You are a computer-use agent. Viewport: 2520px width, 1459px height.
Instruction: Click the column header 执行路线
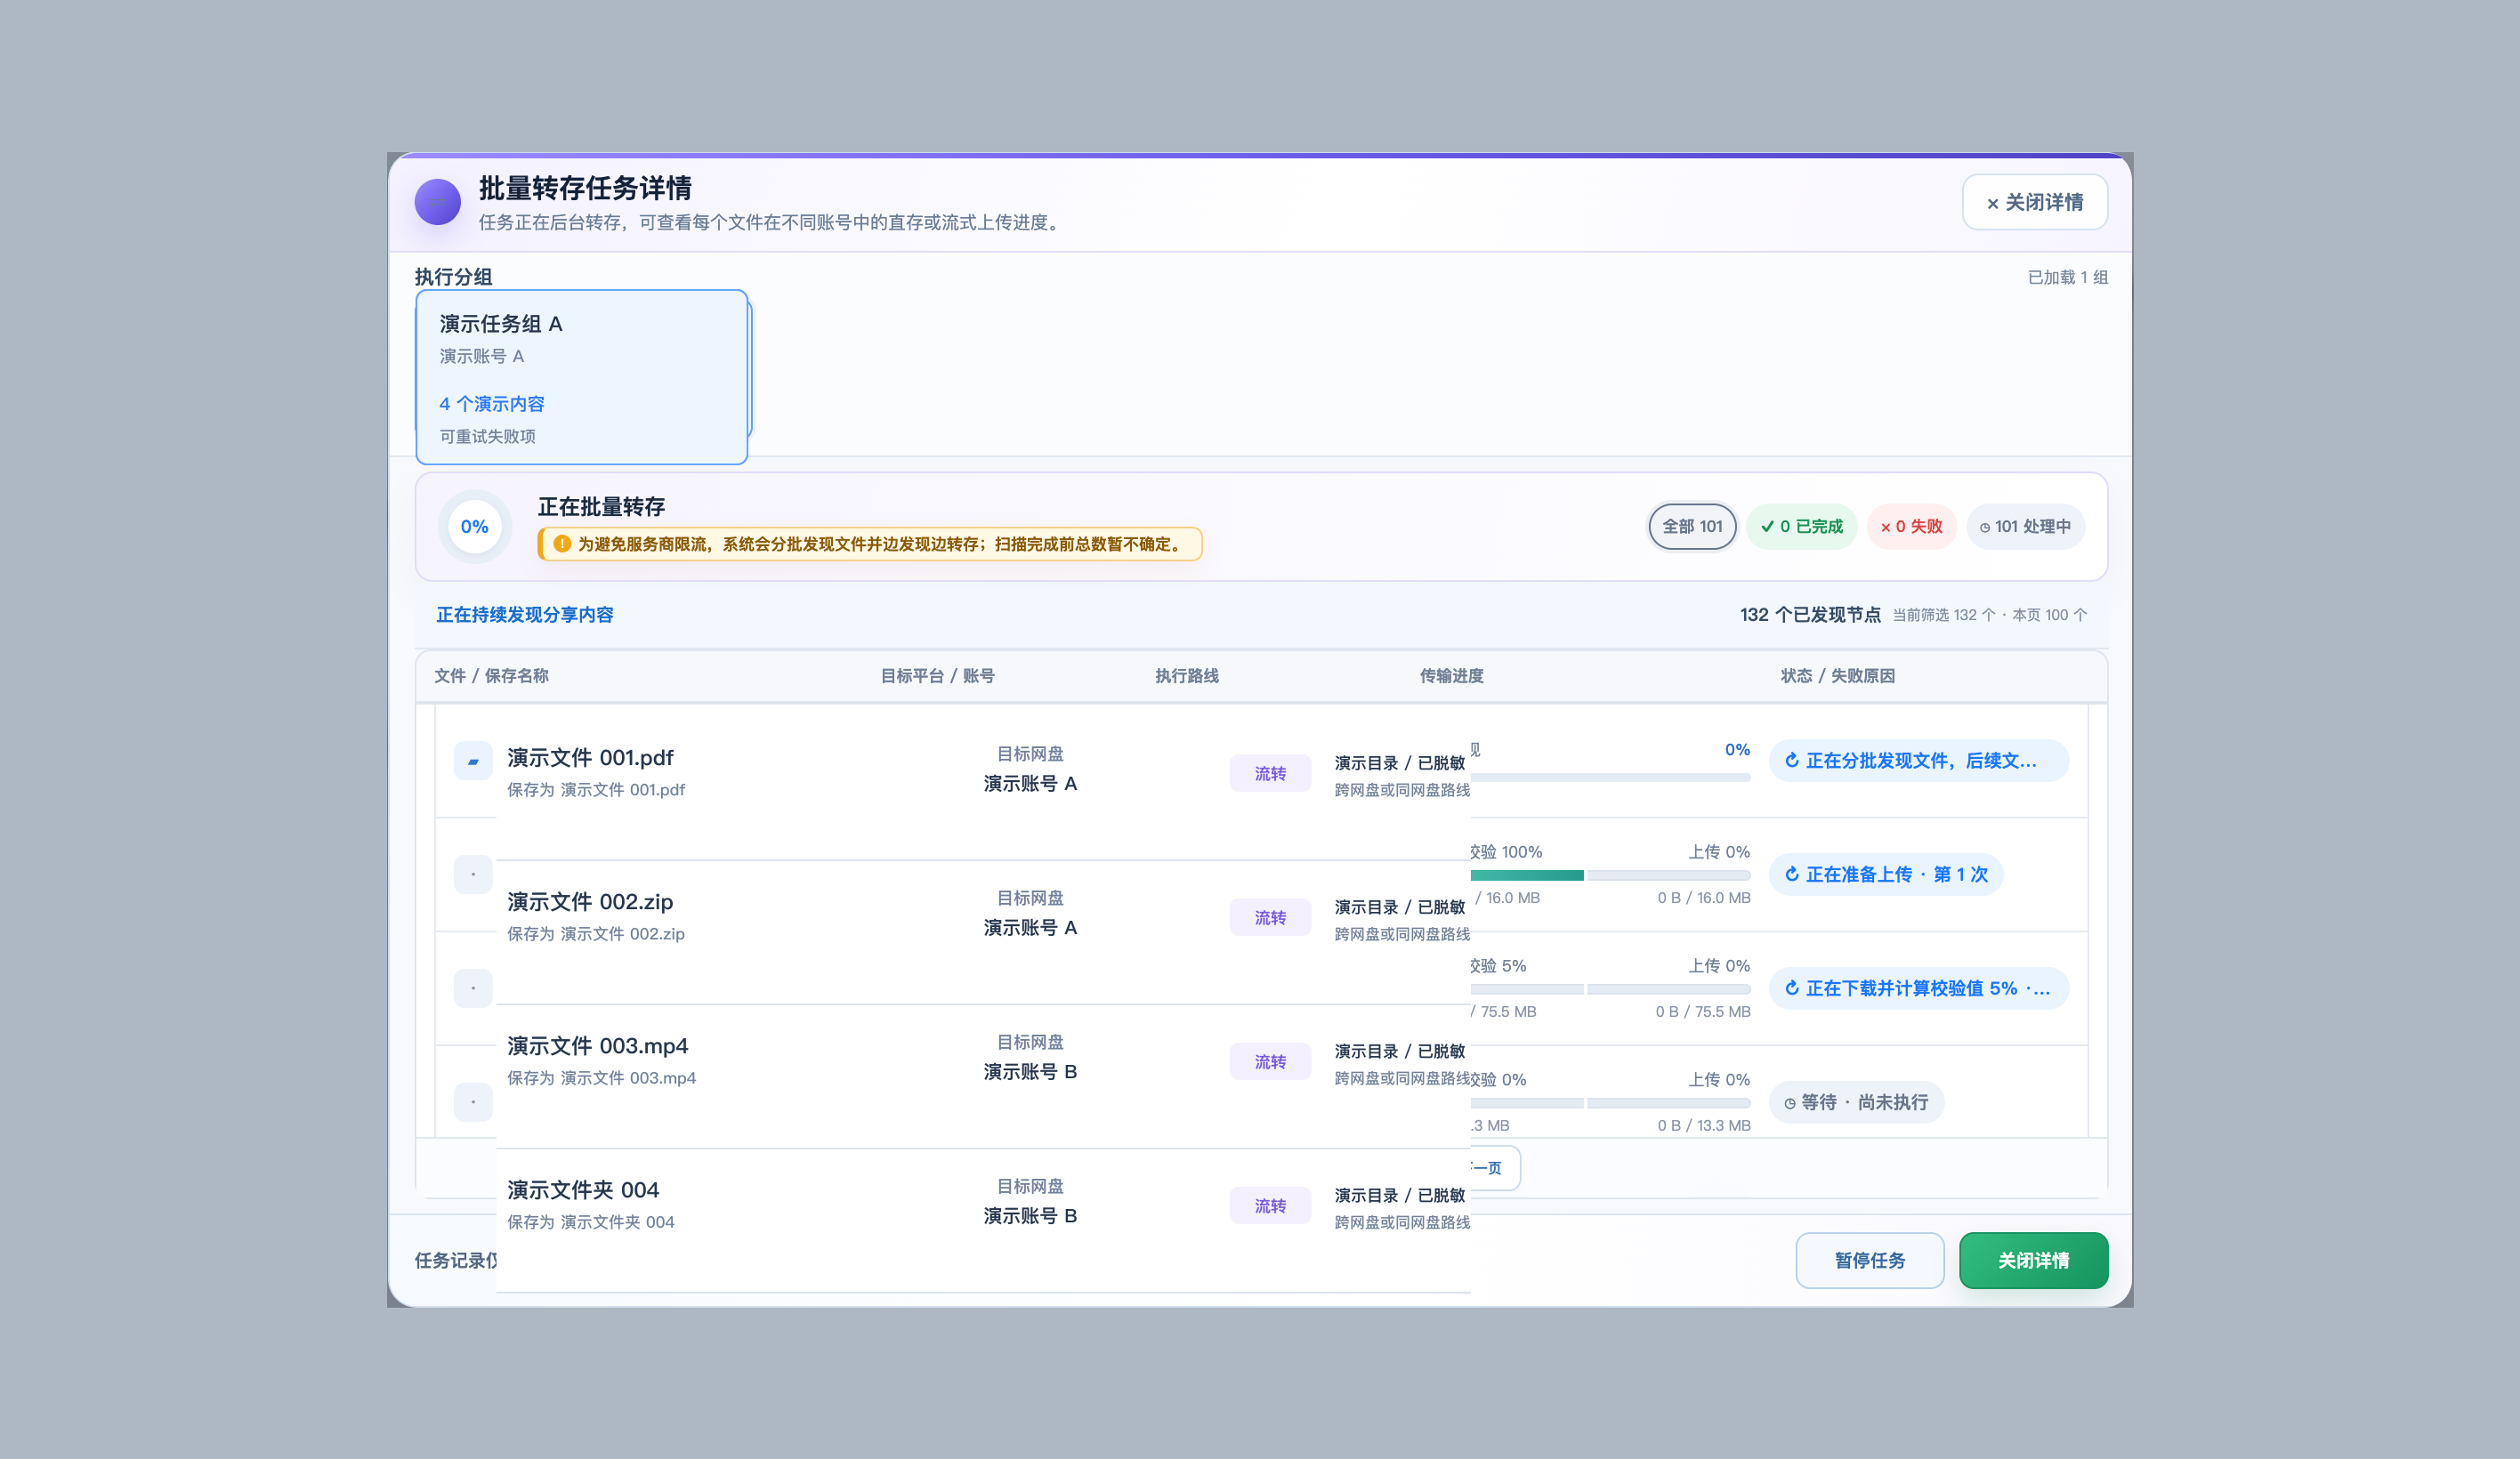coord(1187,676)
